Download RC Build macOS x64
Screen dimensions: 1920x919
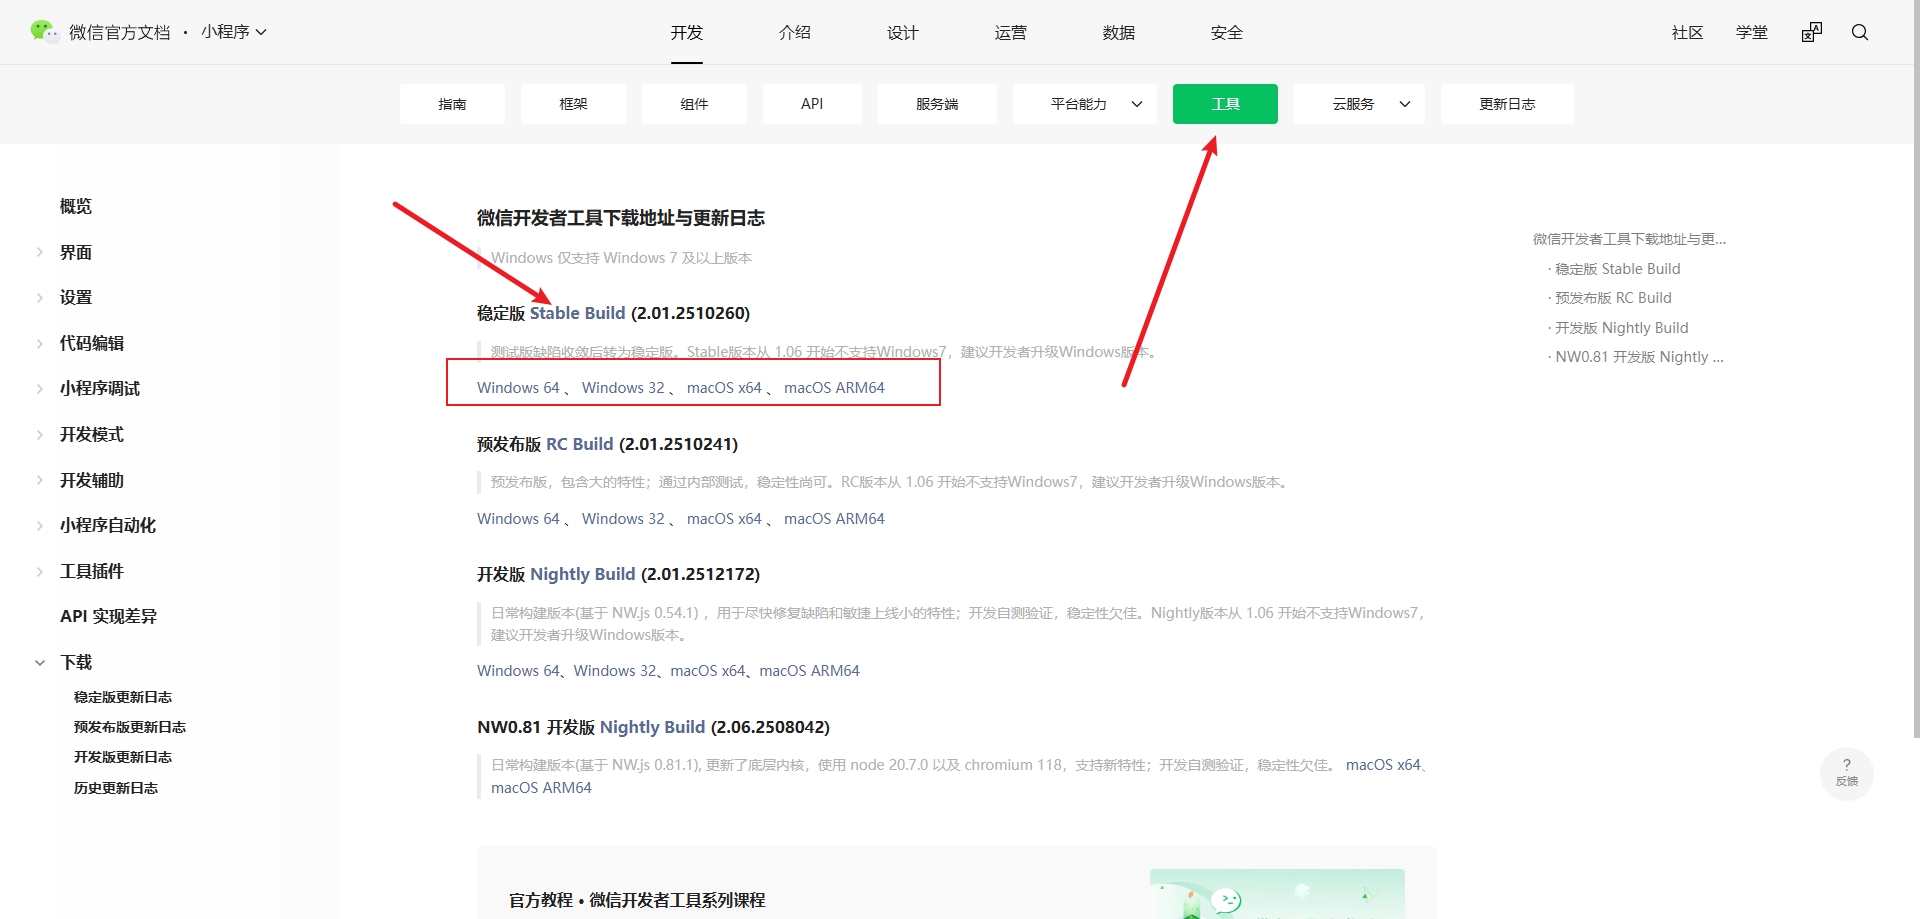724,519
